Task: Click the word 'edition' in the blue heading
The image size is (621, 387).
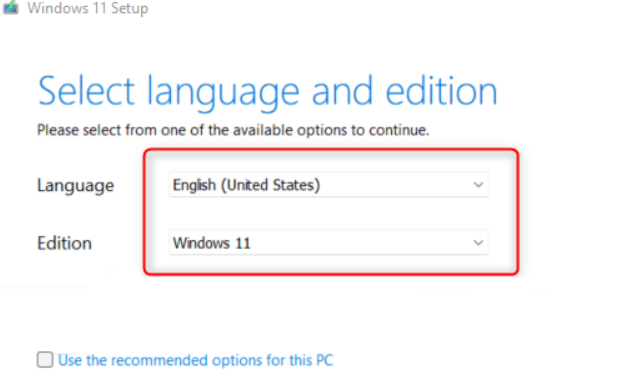Action: pos(441,91)
